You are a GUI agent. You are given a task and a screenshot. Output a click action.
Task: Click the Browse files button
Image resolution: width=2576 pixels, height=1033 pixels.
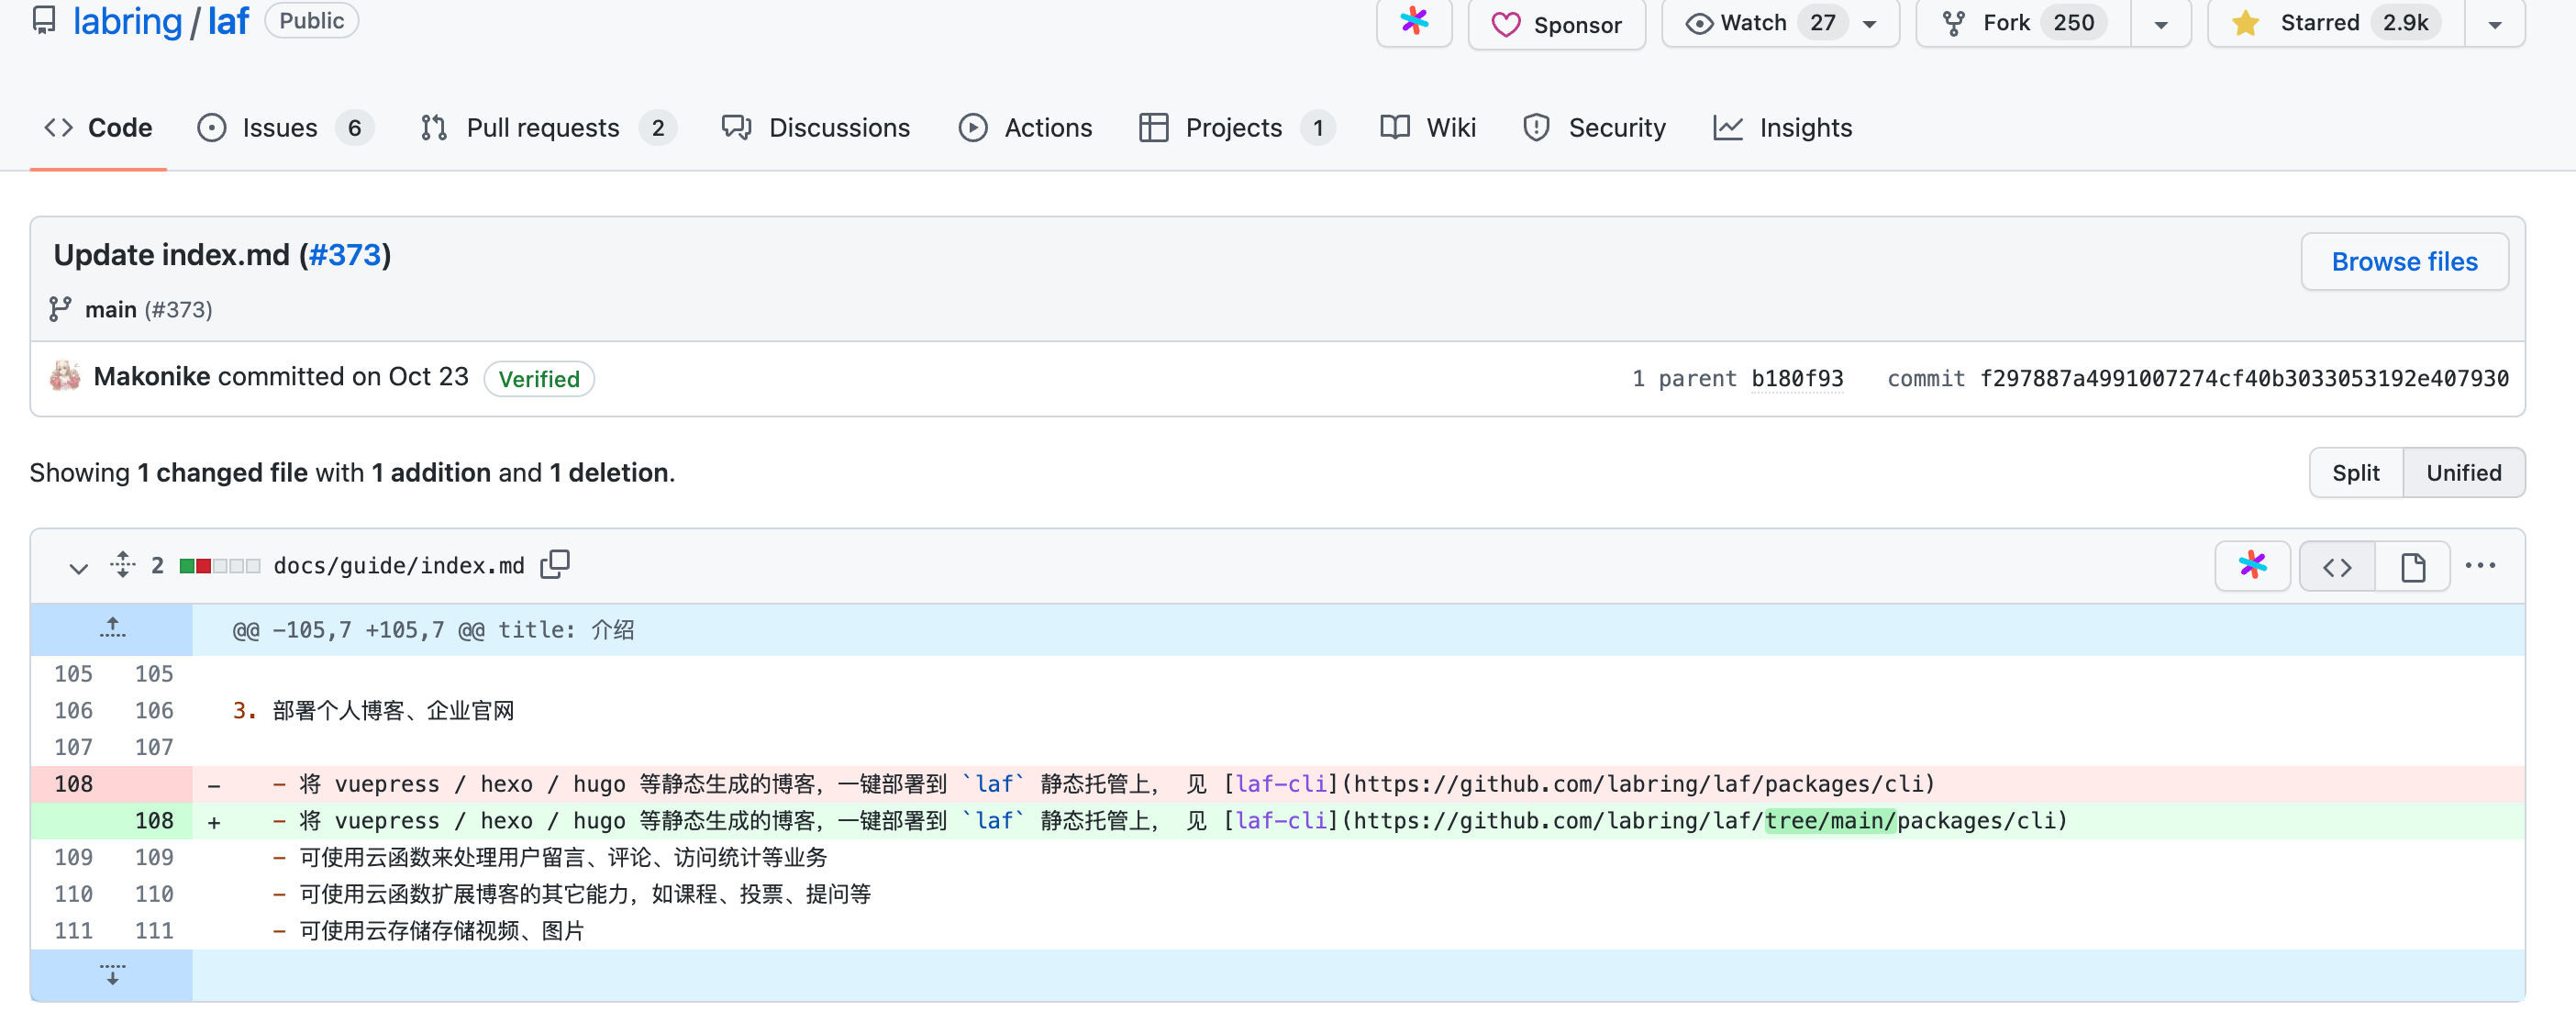click(2404, 262)
